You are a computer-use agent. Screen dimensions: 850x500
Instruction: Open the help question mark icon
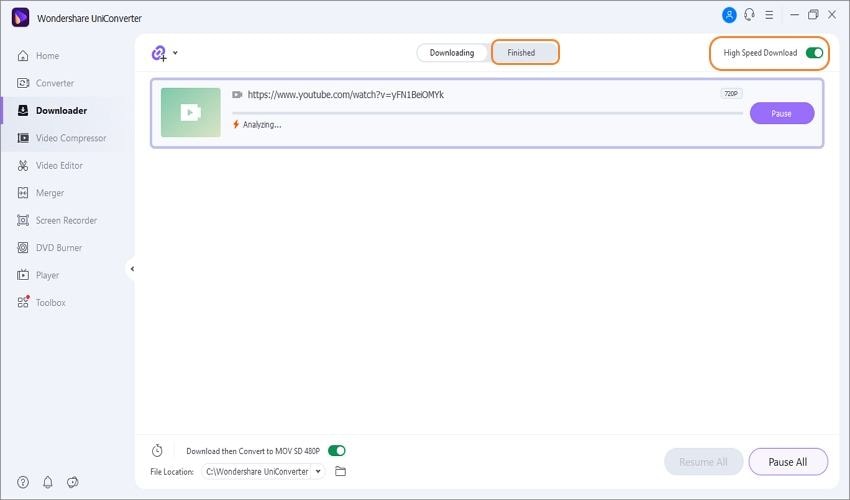click(x=23, y=482)
